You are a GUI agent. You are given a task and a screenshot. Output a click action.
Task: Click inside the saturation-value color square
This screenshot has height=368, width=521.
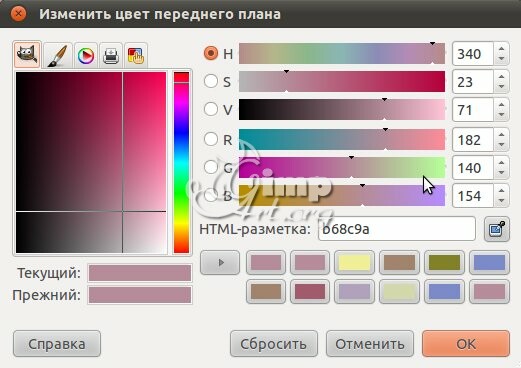pos(91,163)
